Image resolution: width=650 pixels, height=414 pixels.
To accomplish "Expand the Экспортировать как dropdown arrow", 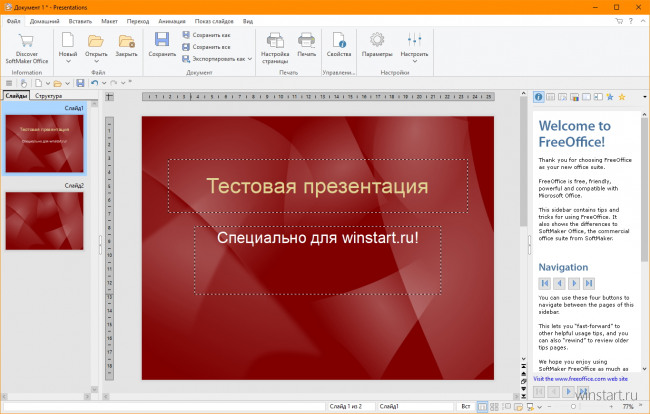I will [x=250, y=59].
